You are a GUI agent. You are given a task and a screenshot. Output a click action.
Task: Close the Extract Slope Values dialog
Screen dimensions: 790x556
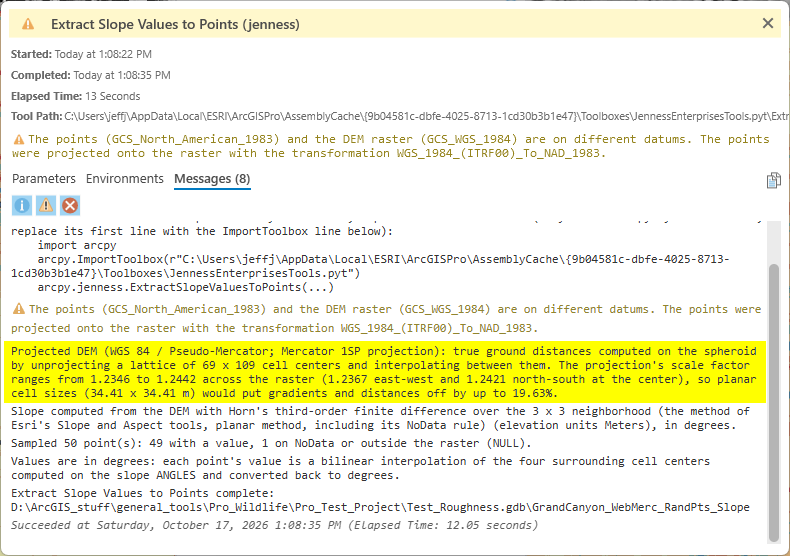pyautogui.click(x=767, y=23)
